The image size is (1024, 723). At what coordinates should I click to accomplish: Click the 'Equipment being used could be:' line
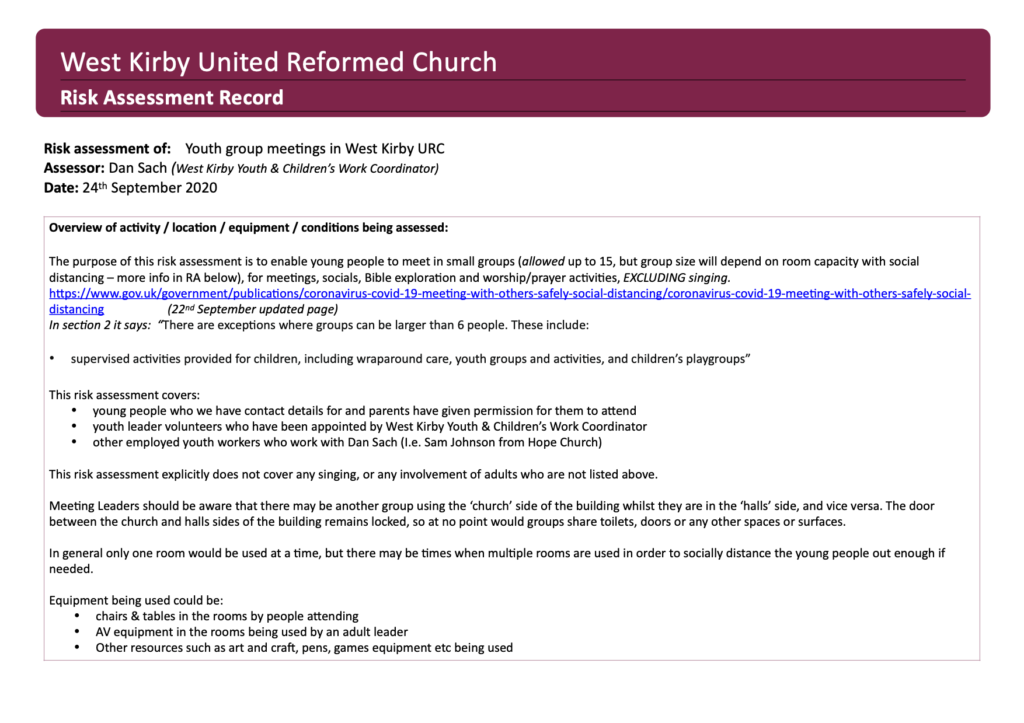coord(136,600)
